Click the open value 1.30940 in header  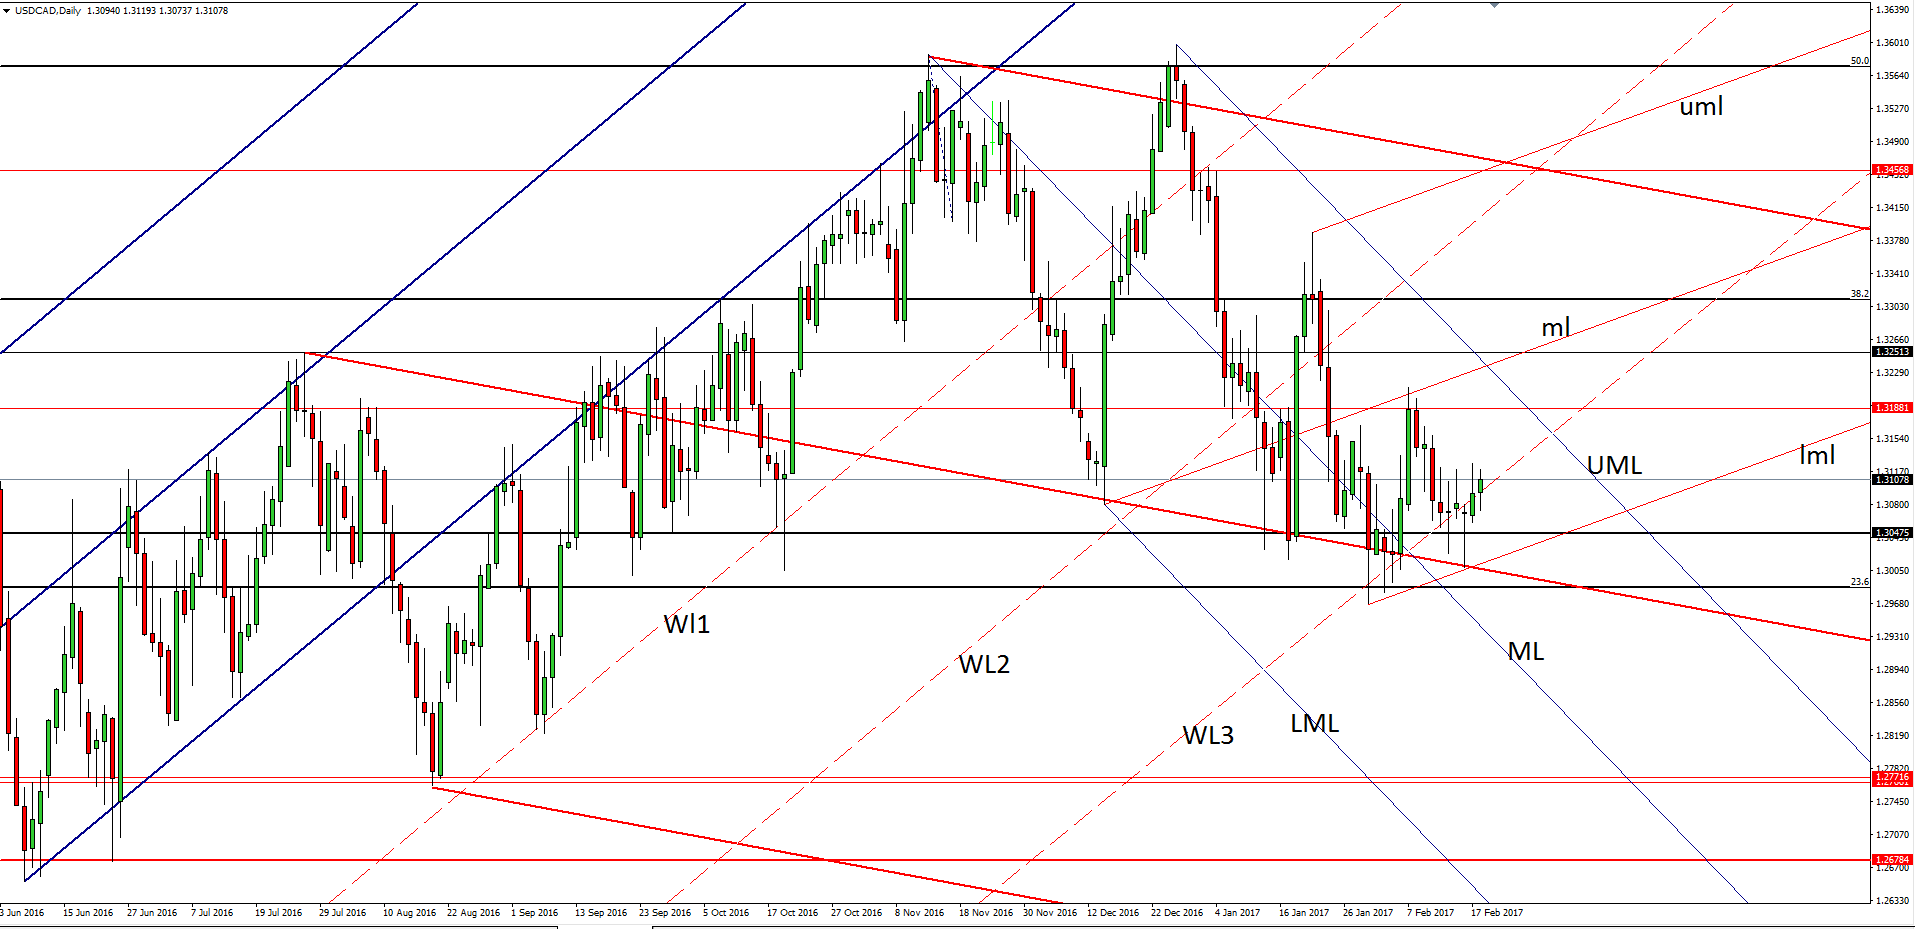click(x=103, y=11)
